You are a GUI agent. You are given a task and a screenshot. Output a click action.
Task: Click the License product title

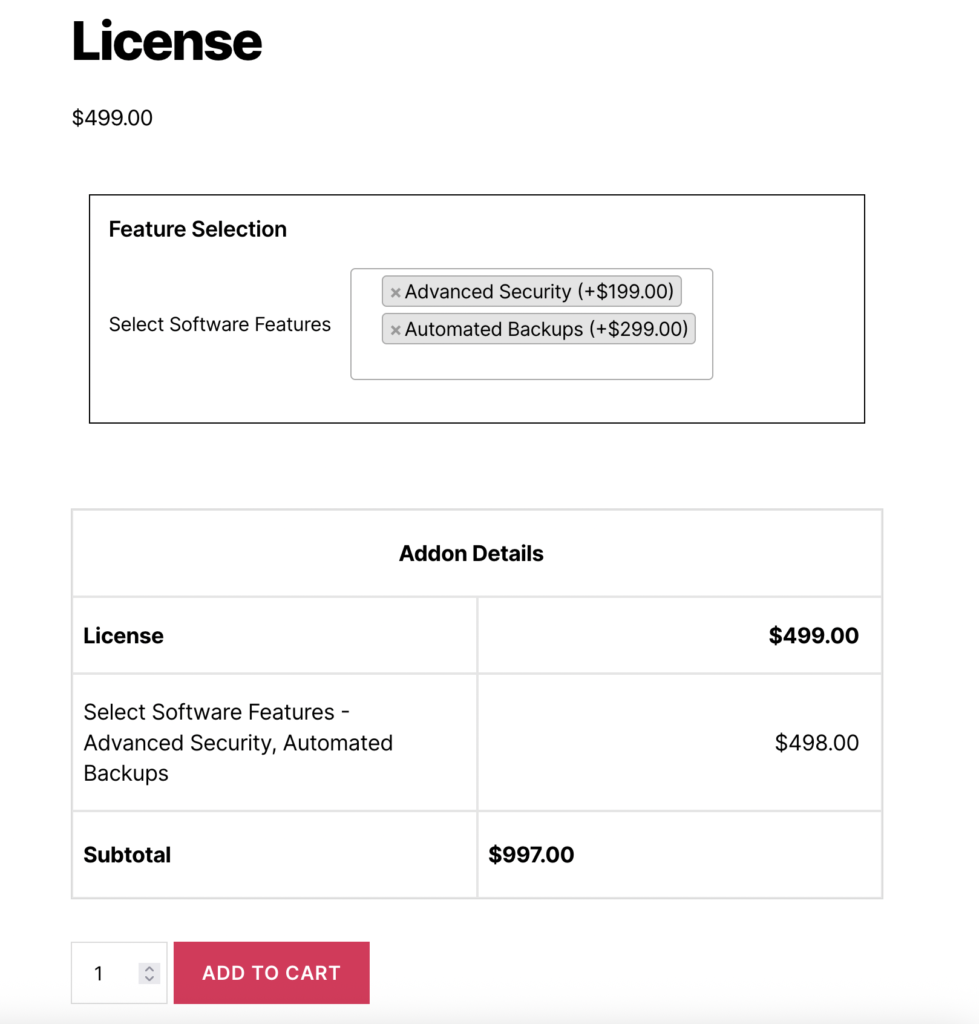(x=167, y=42)
